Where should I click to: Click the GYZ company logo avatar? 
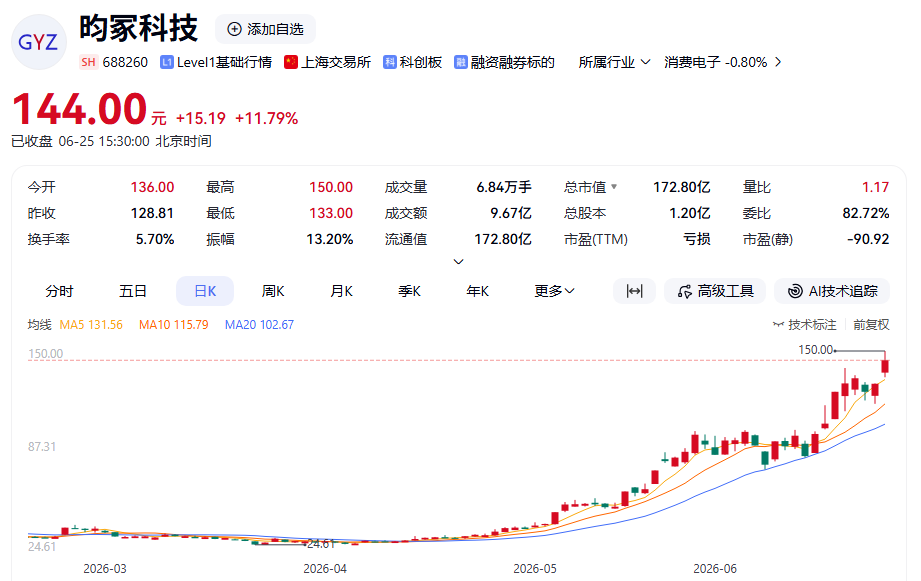[39, 42]
